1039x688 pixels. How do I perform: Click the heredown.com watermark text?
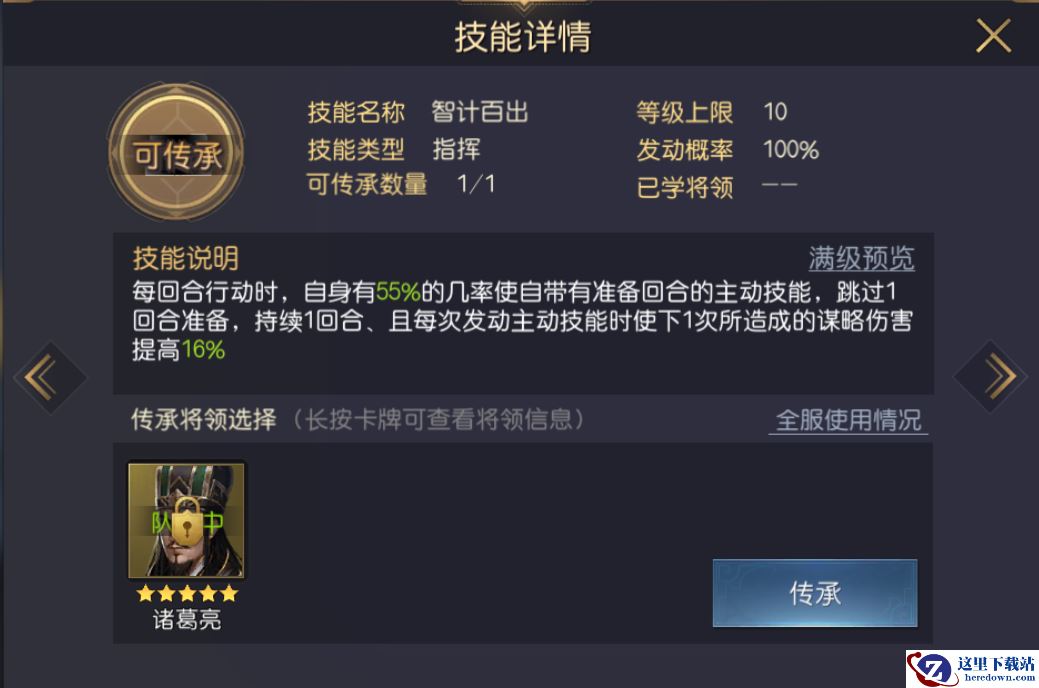[x=999, y=678]
